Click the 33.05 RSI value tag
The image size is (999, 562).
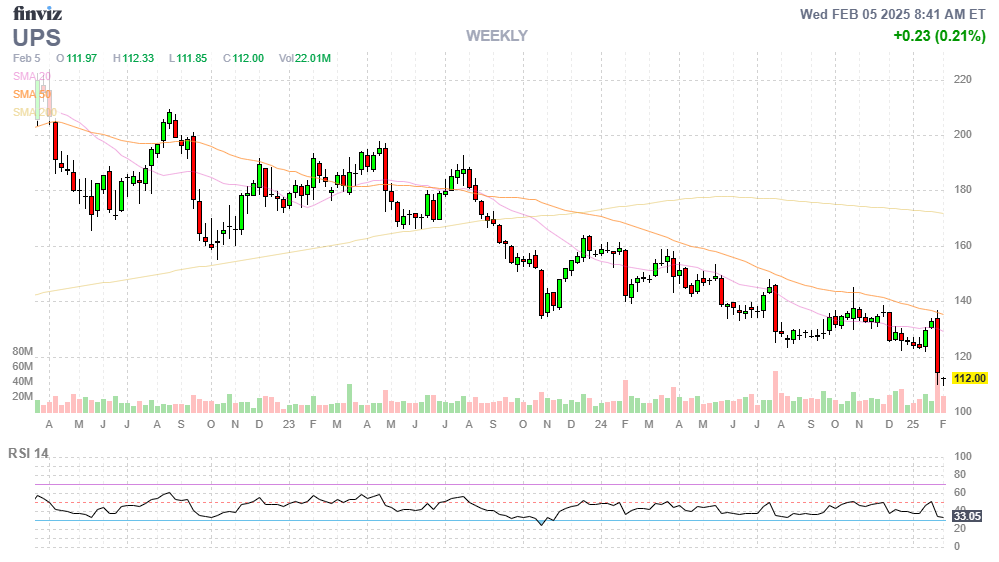(x=968, y=516)
